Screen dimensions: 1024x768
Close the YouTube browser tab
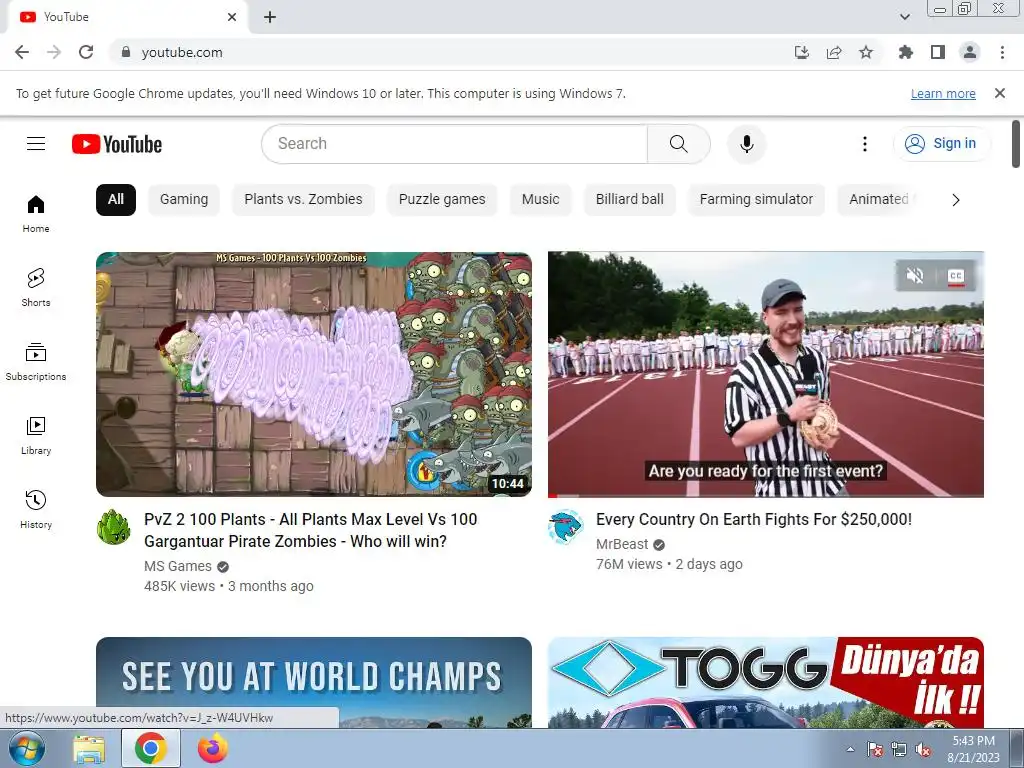tap(232, 17)
